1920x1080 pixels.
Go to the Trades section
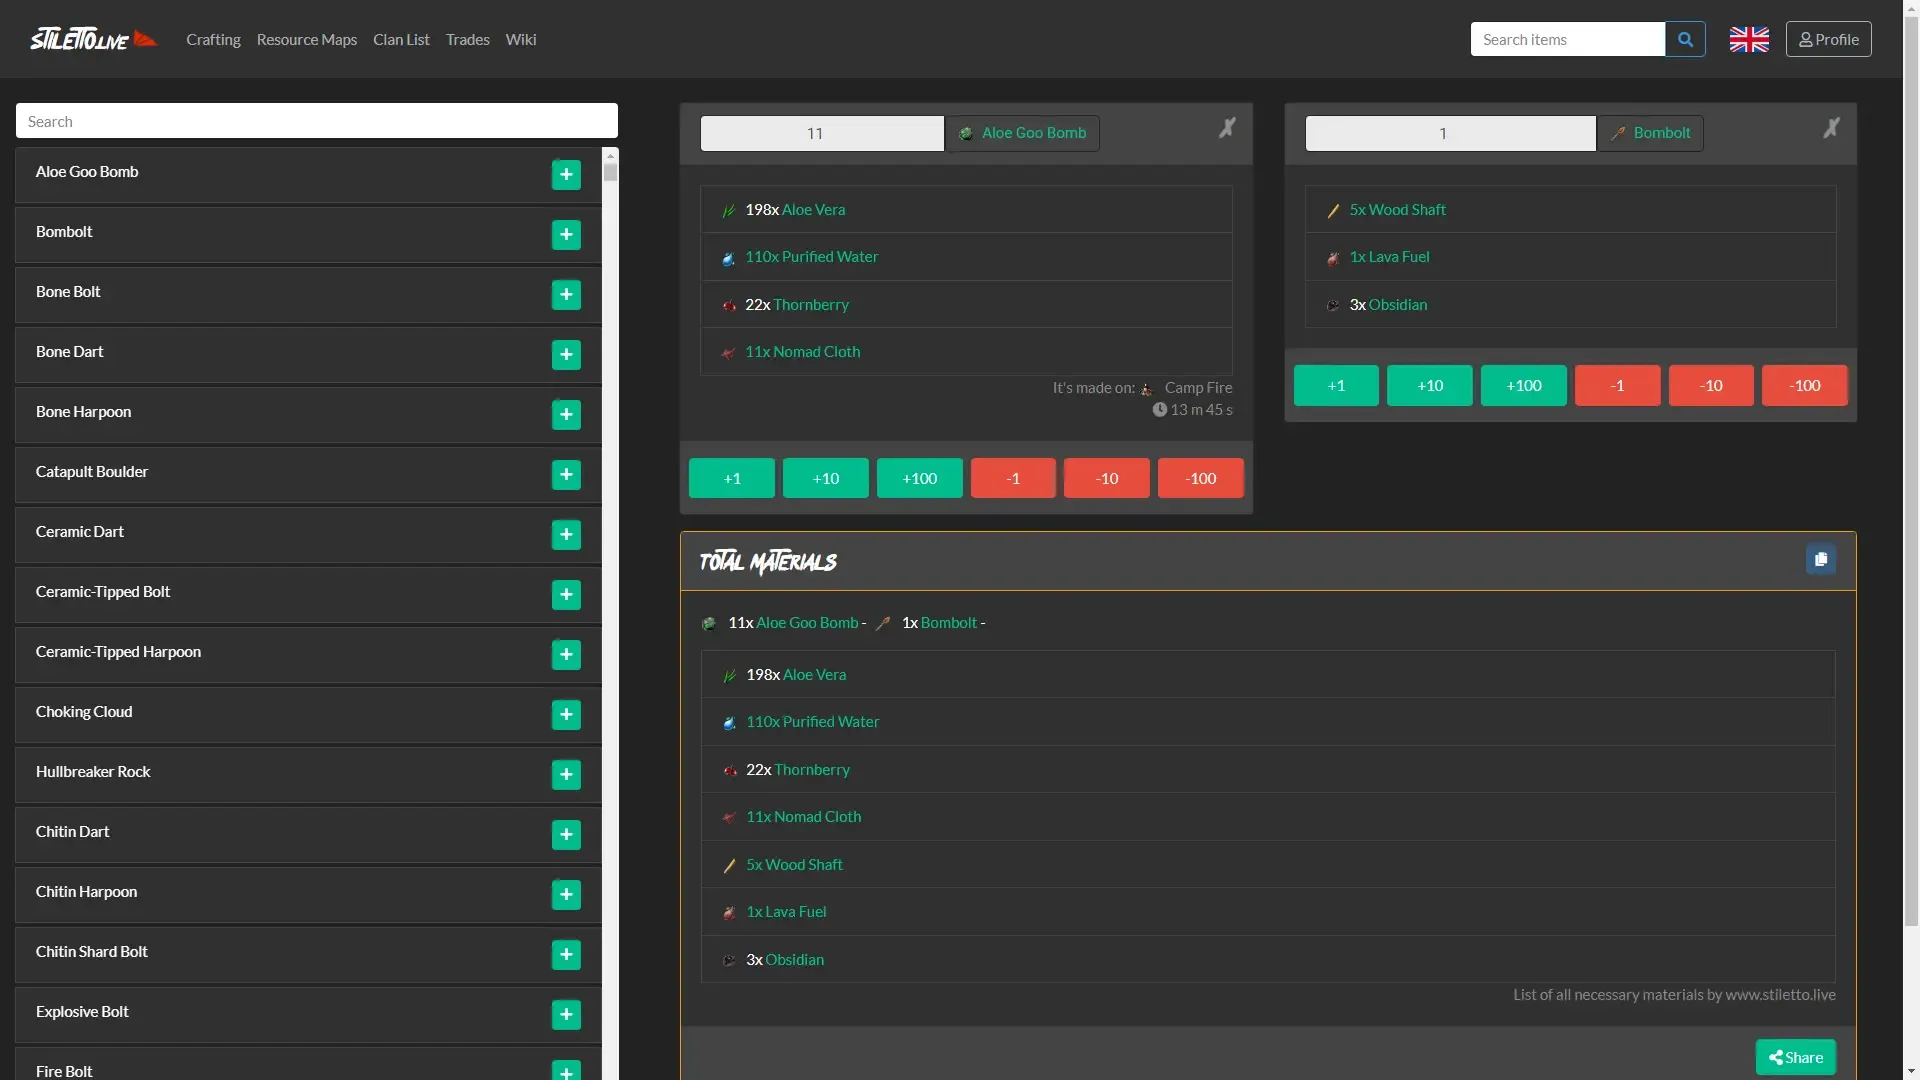tap(467, 39)
